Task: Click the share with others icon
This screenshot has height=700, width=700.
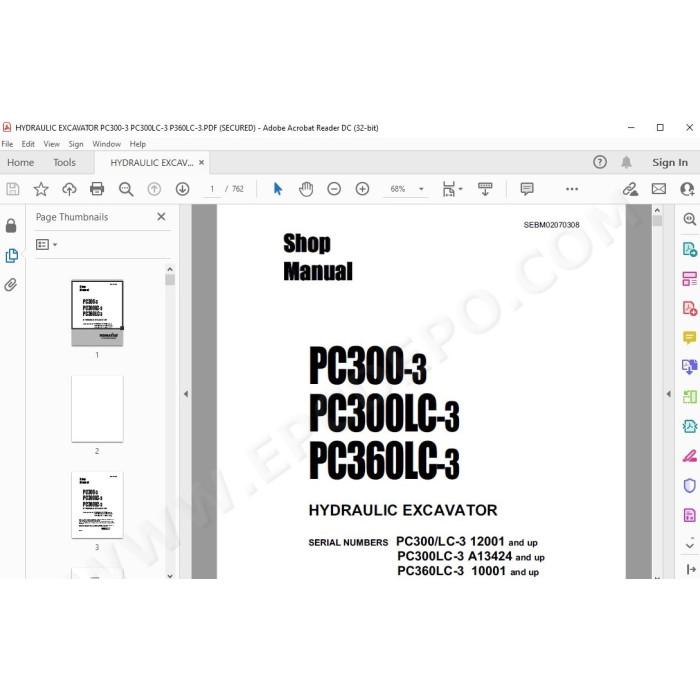Action: pyautogui.click(x=687, y=189)
